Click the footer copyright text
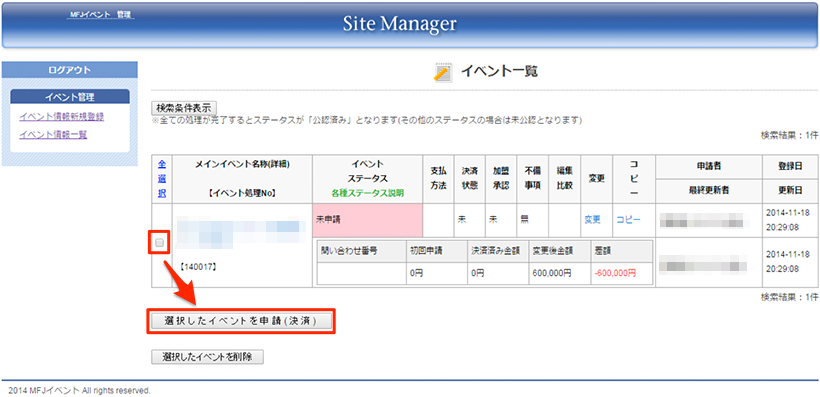 79,390
